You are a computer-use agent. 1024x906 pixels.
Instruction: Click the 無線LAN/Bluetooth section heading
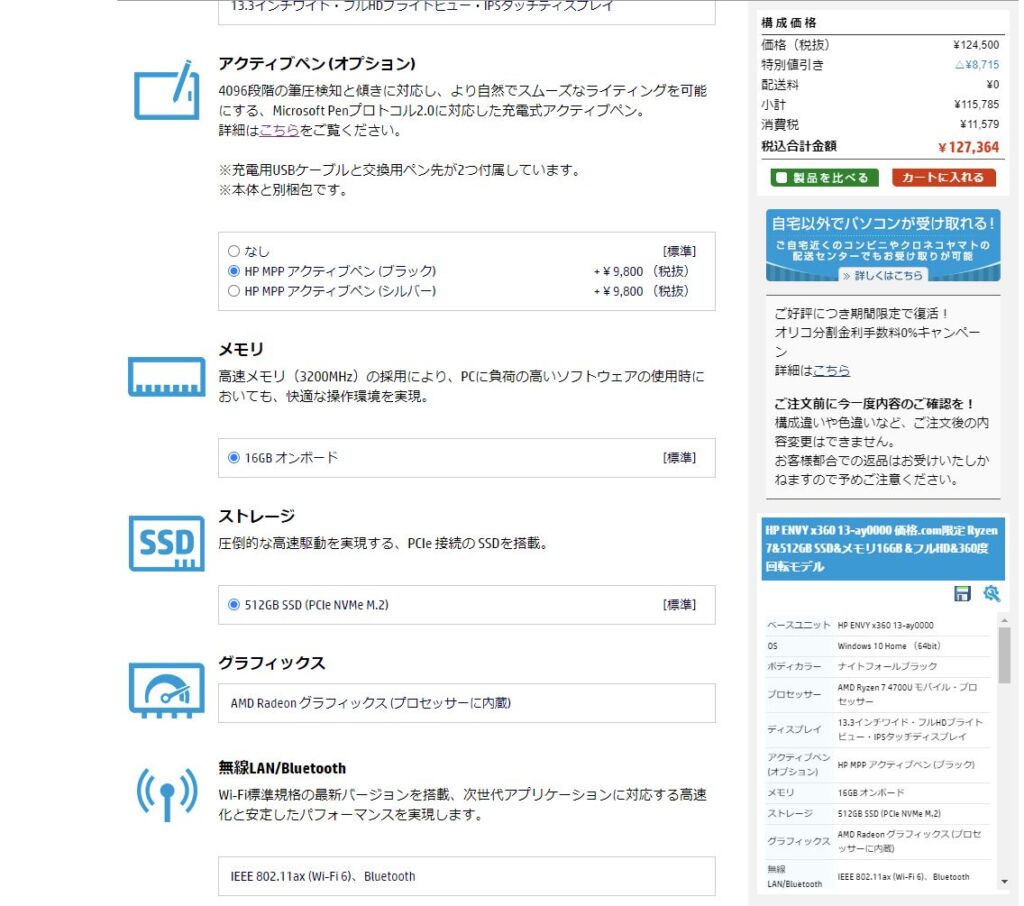coord(282,768)
